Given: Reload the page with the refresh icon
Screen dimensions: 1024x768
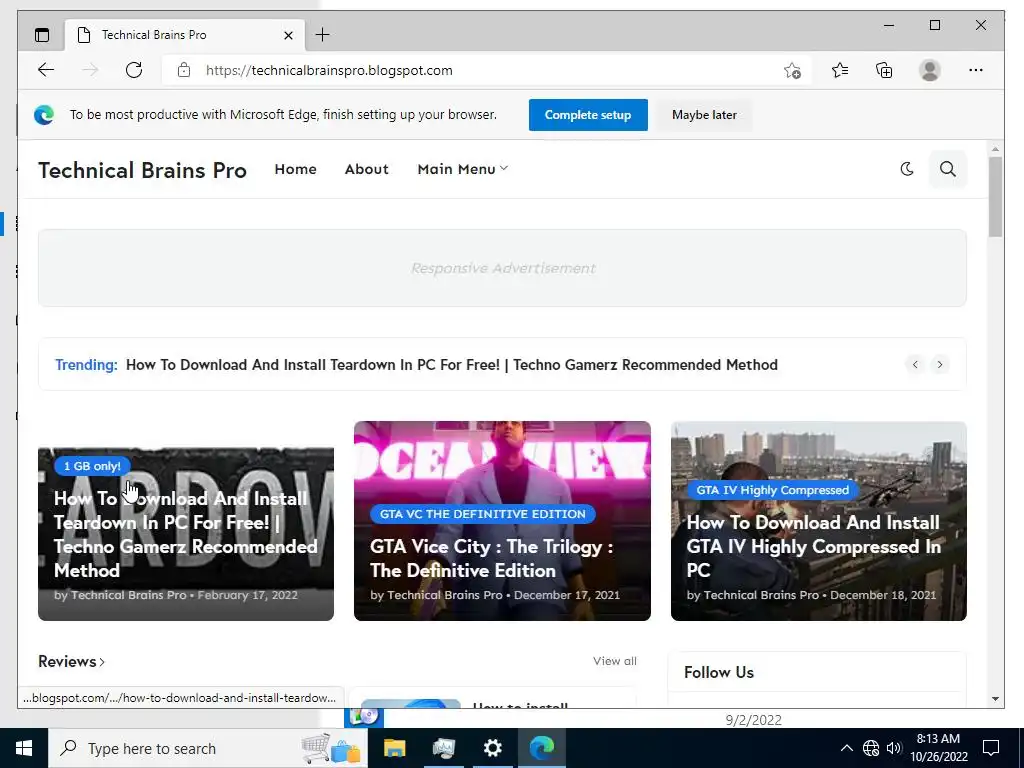Looking at the screenshot, I should [x=134, y=70].
